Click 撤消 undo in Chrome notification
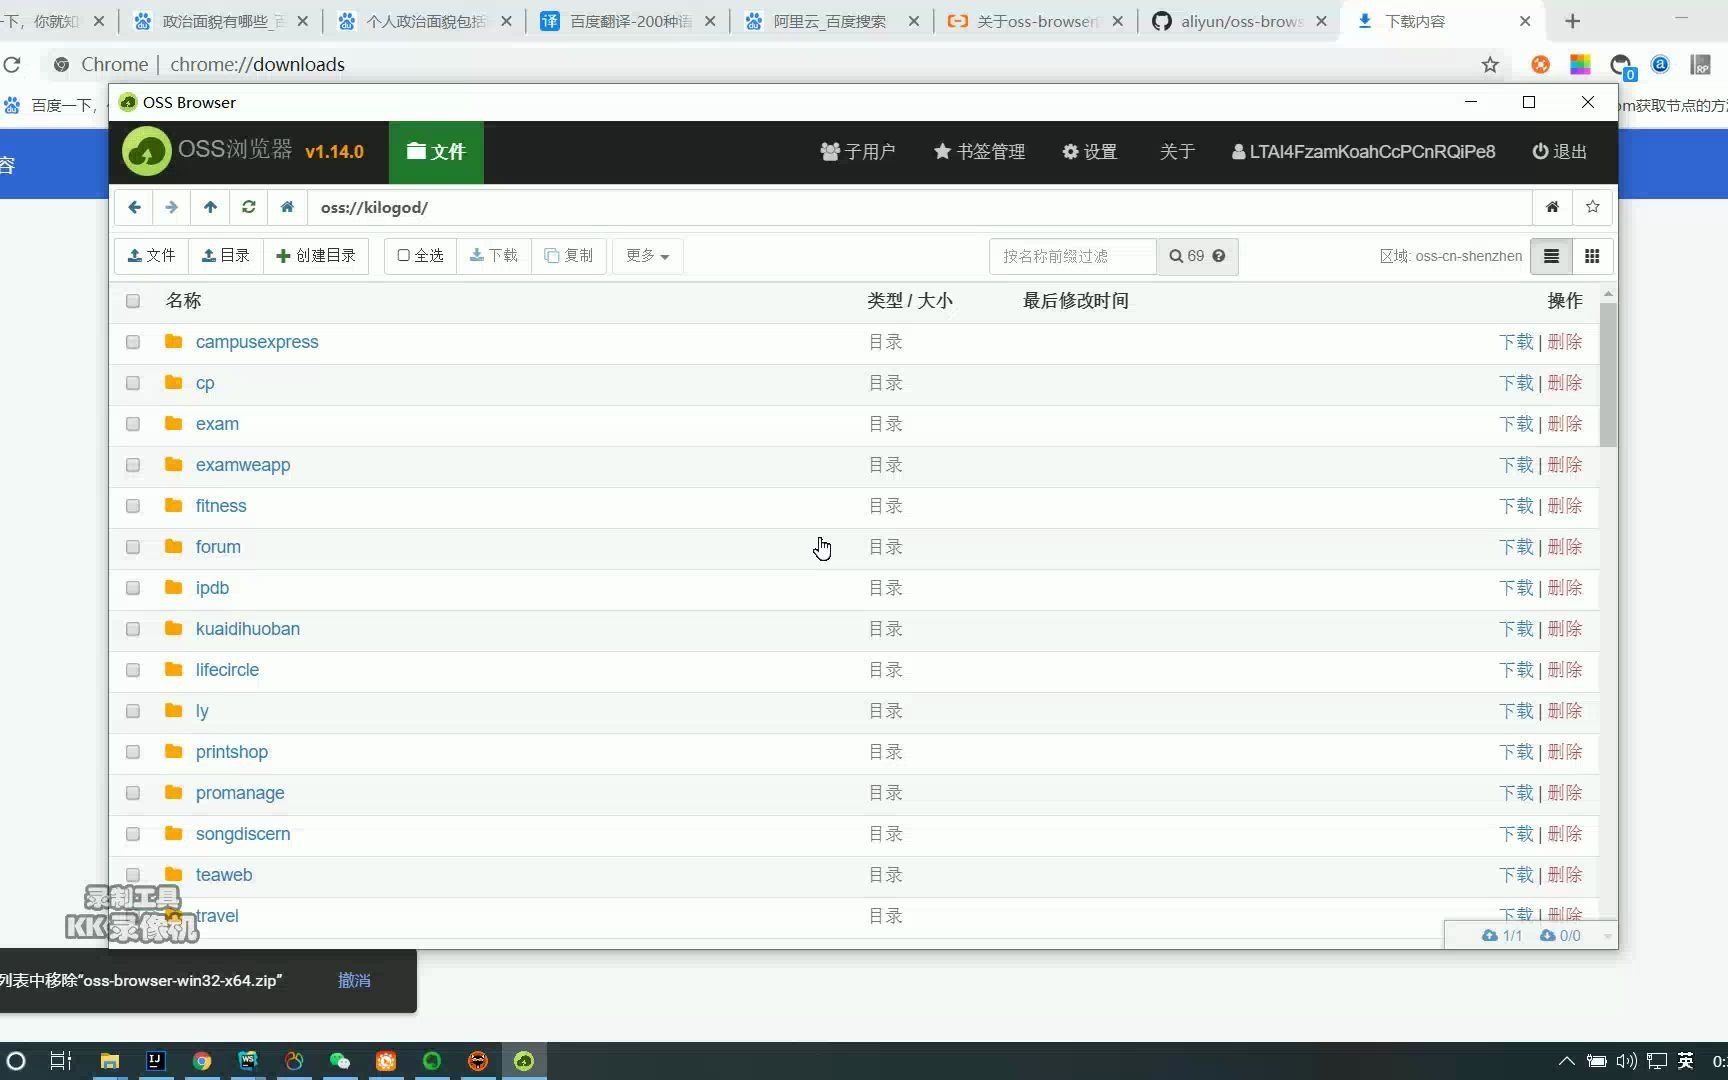This screenshot has height=1080, width=1728. click(x=354, y=980)
